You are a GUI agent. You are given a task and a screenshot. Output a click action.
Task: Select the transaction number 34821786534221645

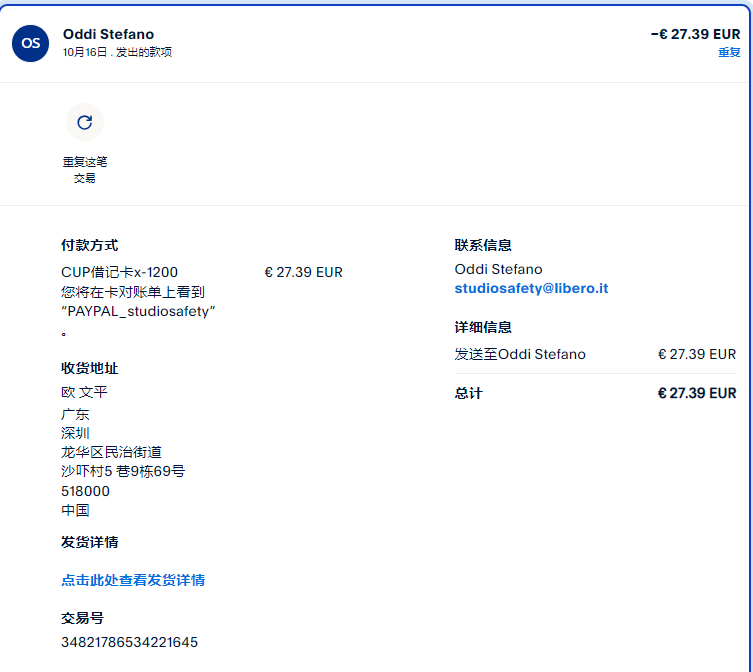click(x=129, y=642)
